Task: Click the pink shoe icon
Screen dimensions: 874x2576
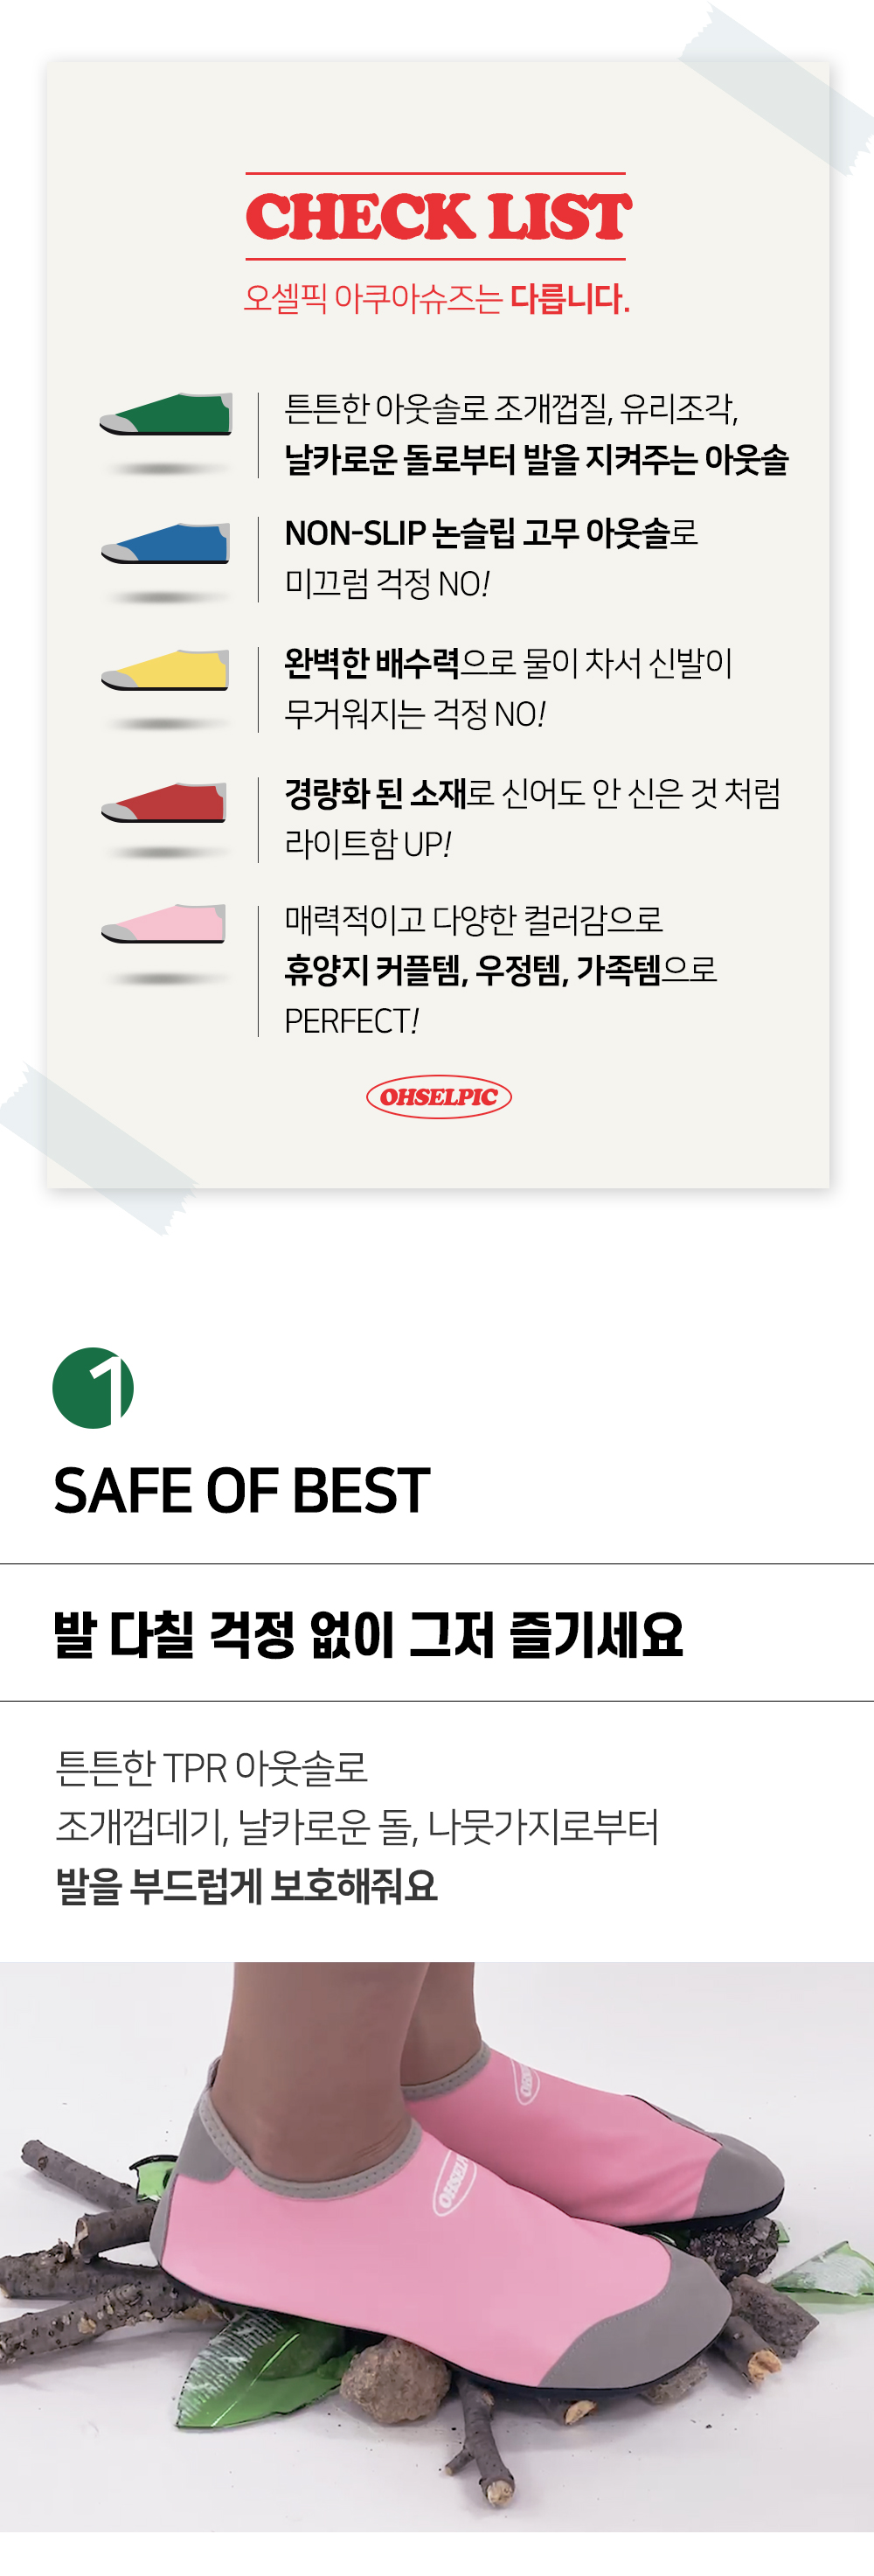Action: click(164, 923)
